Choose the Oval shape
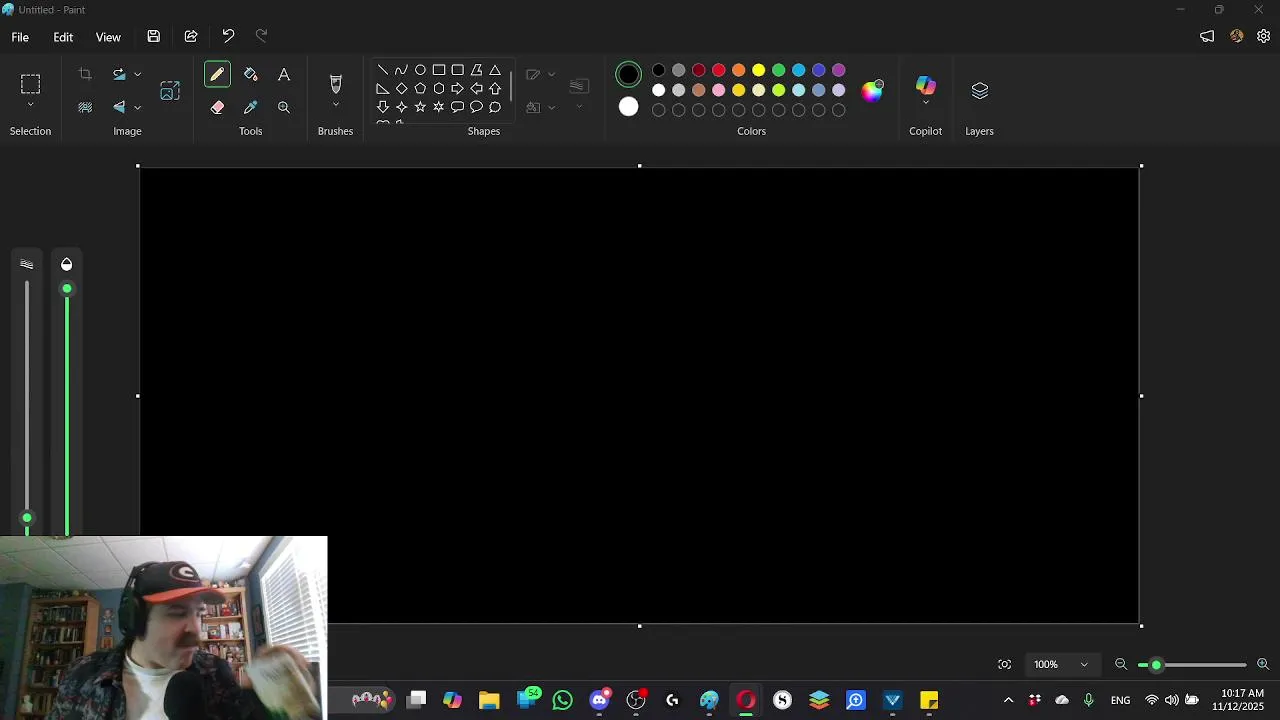This screenshot has height=720, width=1280. point(420,70)
